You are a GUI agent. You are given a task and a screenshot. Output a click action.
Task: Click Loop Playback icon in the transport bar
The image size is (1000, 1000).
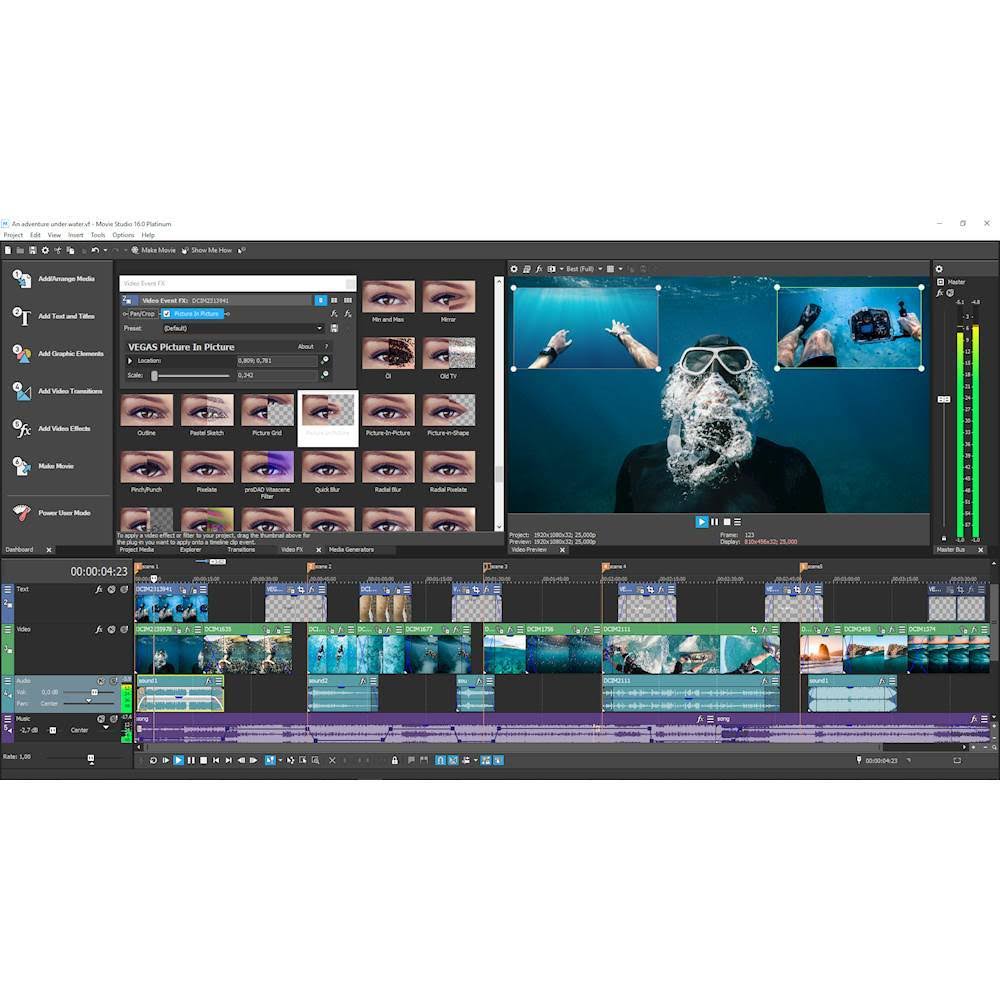[153, 760]
